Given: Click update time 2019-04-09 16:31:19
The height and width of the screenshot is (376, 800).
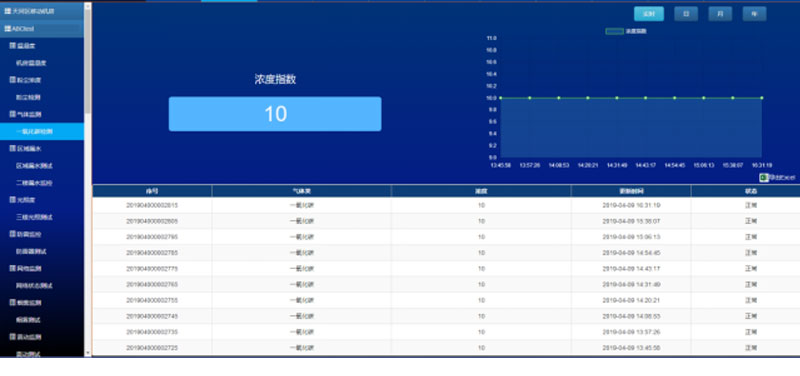Looking at the screenshot, I should (x=631, y=205).
